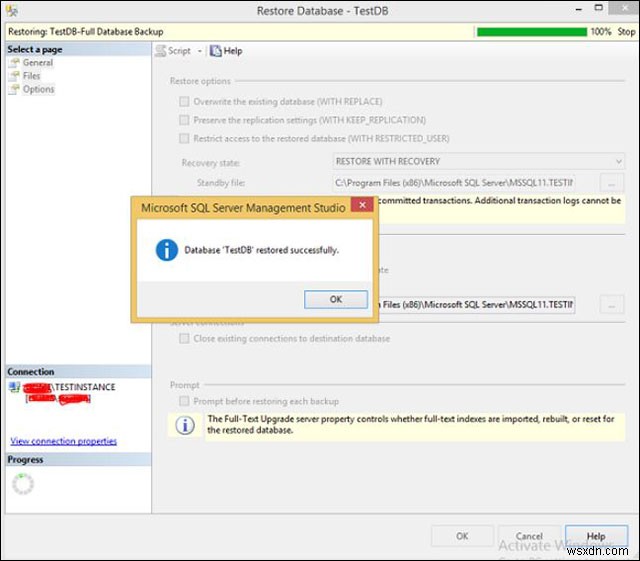Click OK in the restored successfully dialog
The image size is (640, 561).
click(x=336, y=299)
